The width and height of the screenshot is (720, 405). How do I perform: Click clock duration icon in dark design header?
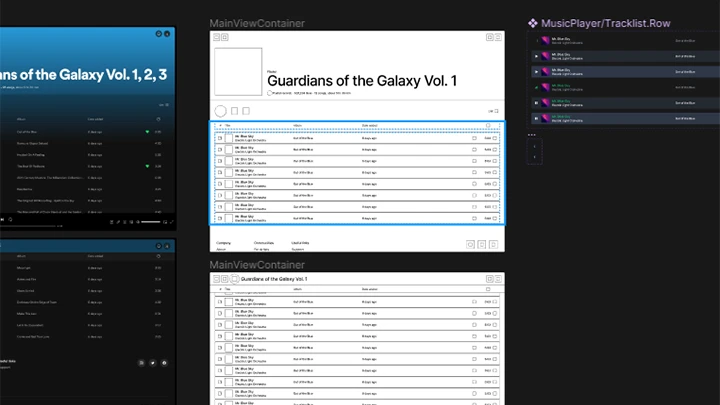158,119
